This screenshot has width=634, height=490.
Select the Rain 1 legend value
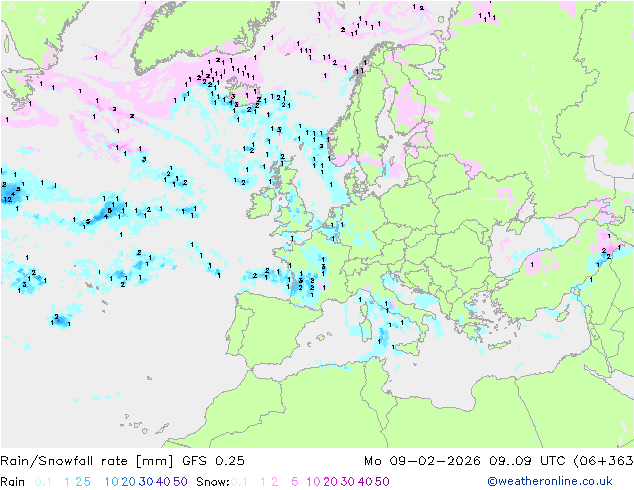click(67, 482)
